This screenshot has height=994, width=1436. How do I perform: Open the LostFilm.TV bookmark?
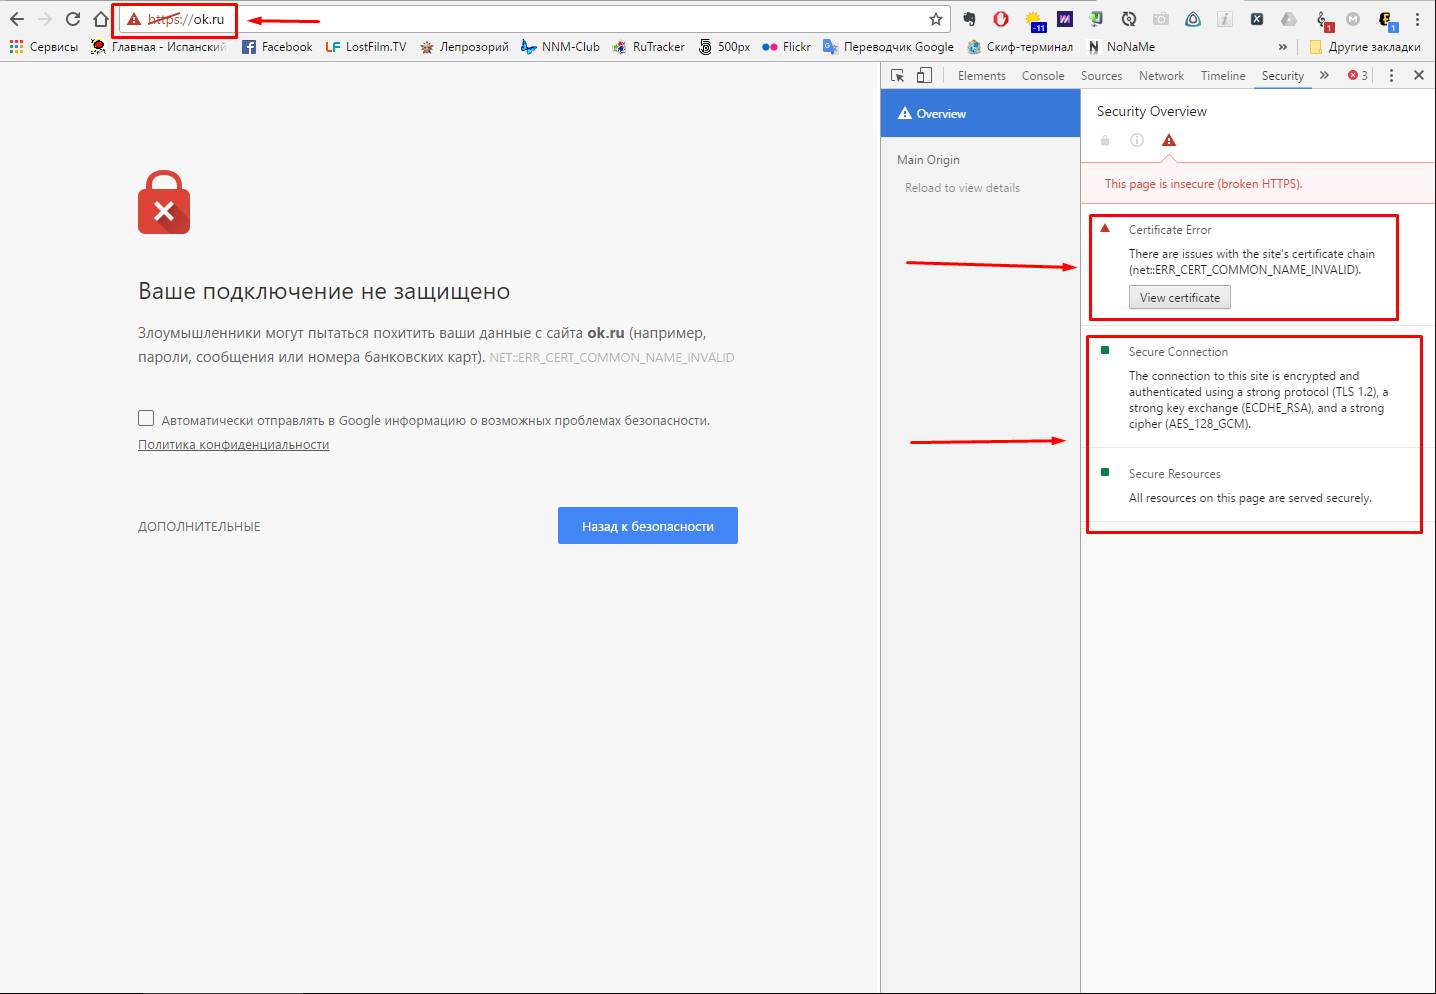tap(366, 47)
